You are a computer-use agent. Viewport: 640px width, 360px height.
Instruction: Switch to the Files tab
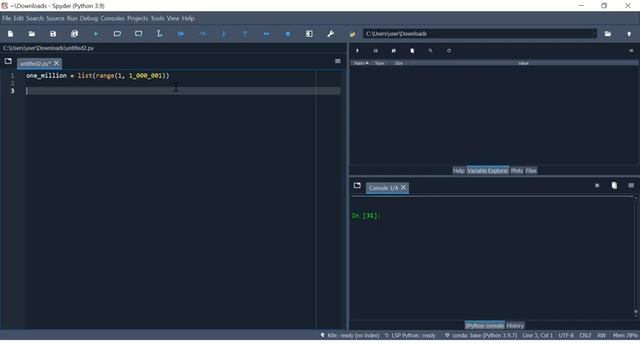(531, 171)
